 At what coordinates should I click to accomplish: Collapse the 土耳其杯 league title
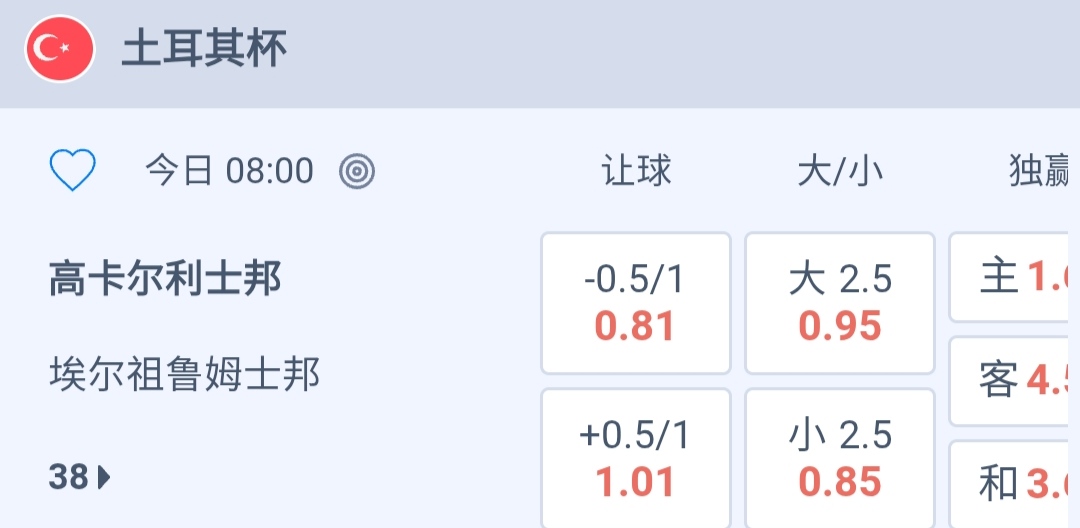(204, 49)
